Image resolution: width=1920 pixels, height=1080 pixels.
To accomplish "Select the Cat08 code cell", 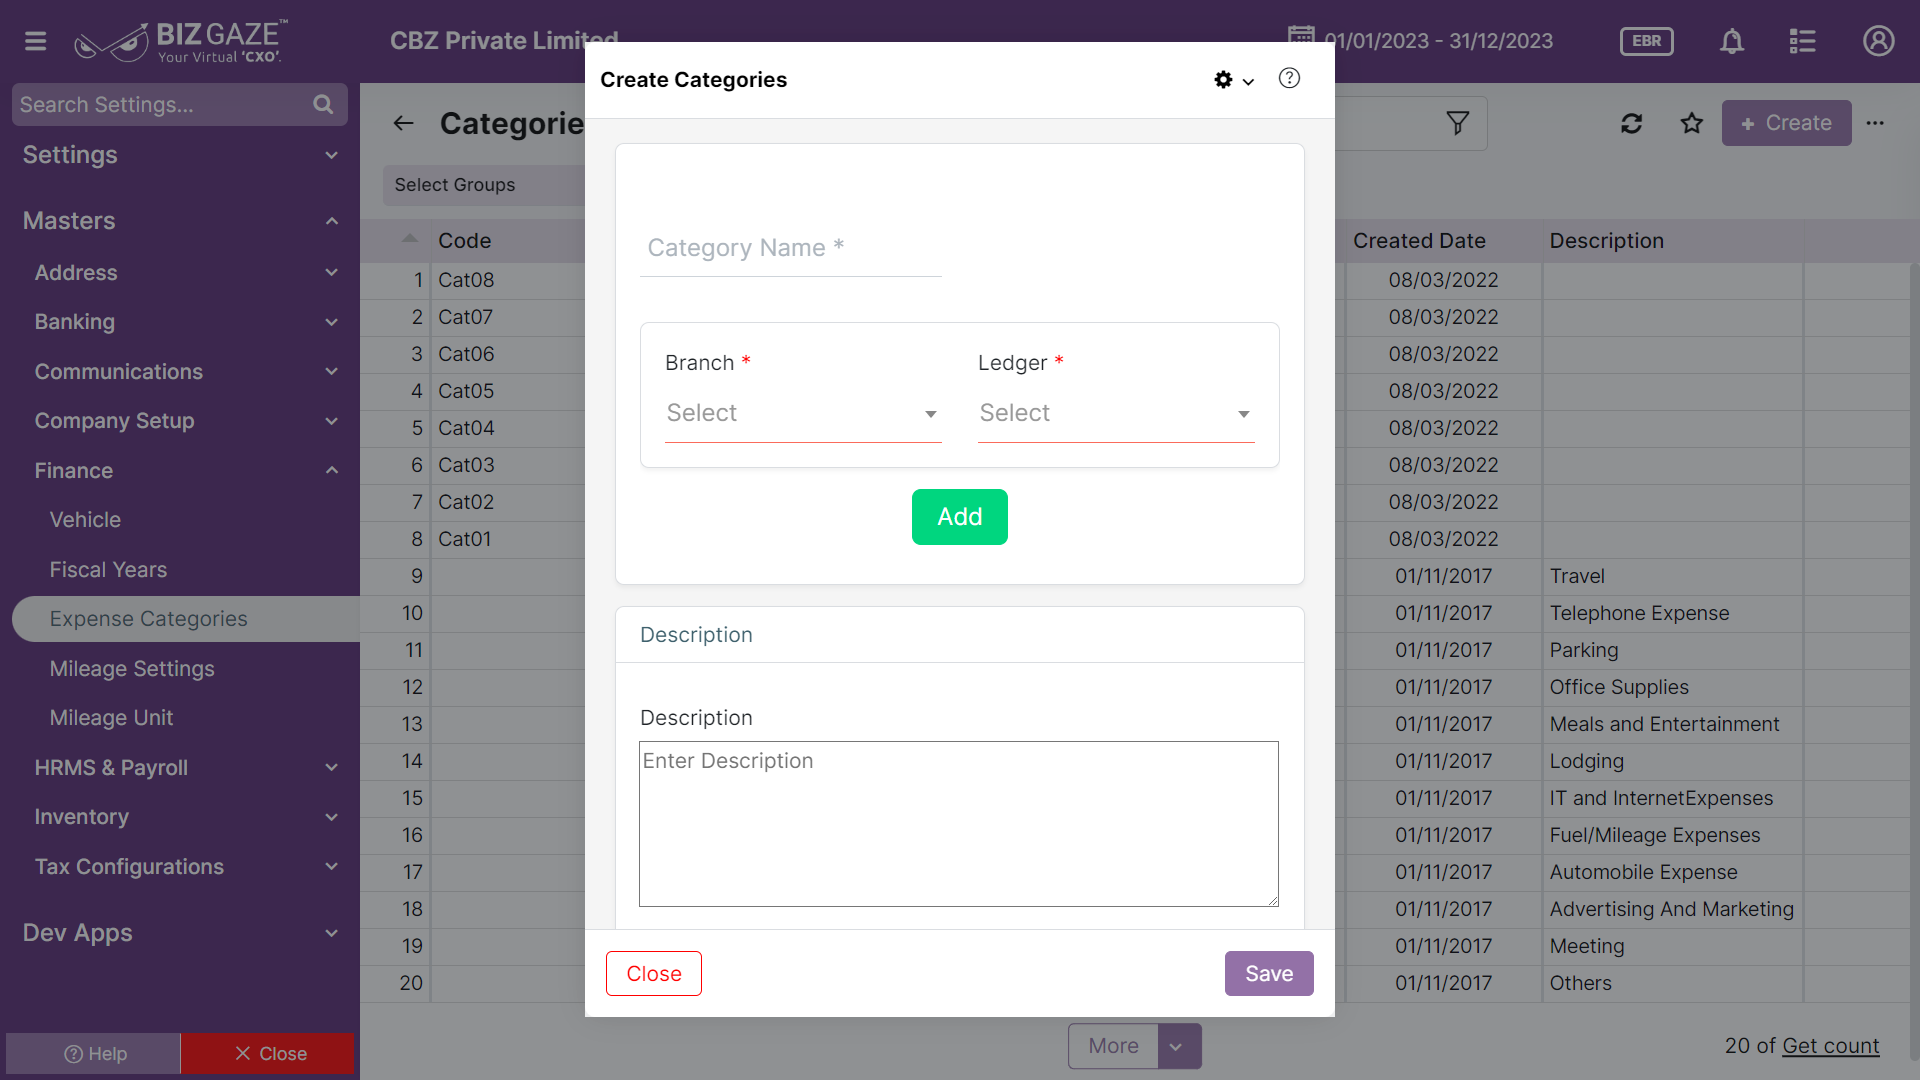I will (x=508, y=280).
